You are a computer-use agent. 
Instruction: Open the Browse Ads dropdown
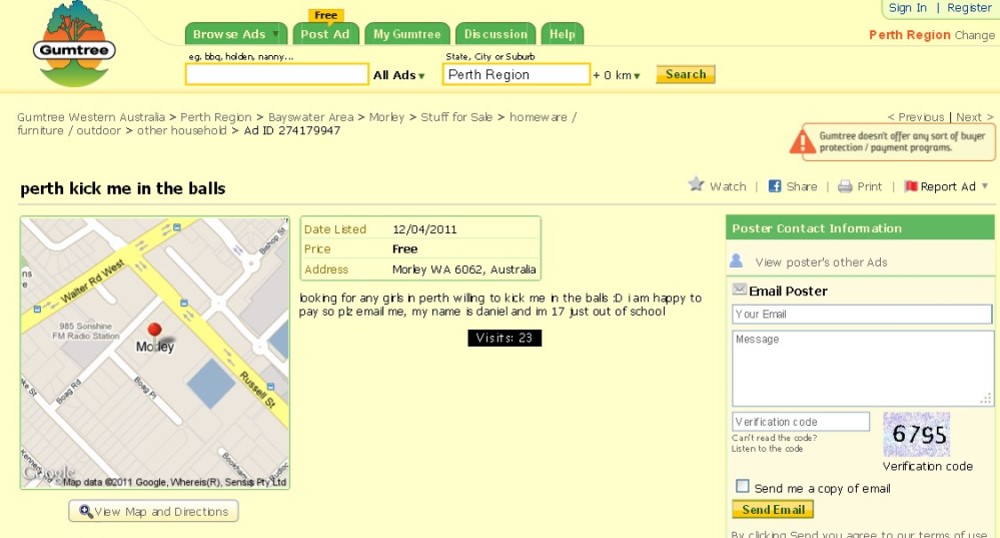235,34
